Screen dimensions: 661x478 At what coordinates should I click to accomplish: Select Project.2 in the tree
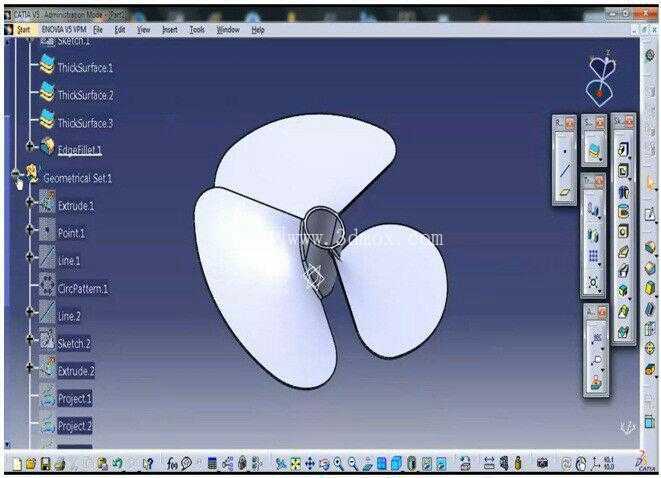(x=75, y=426)
